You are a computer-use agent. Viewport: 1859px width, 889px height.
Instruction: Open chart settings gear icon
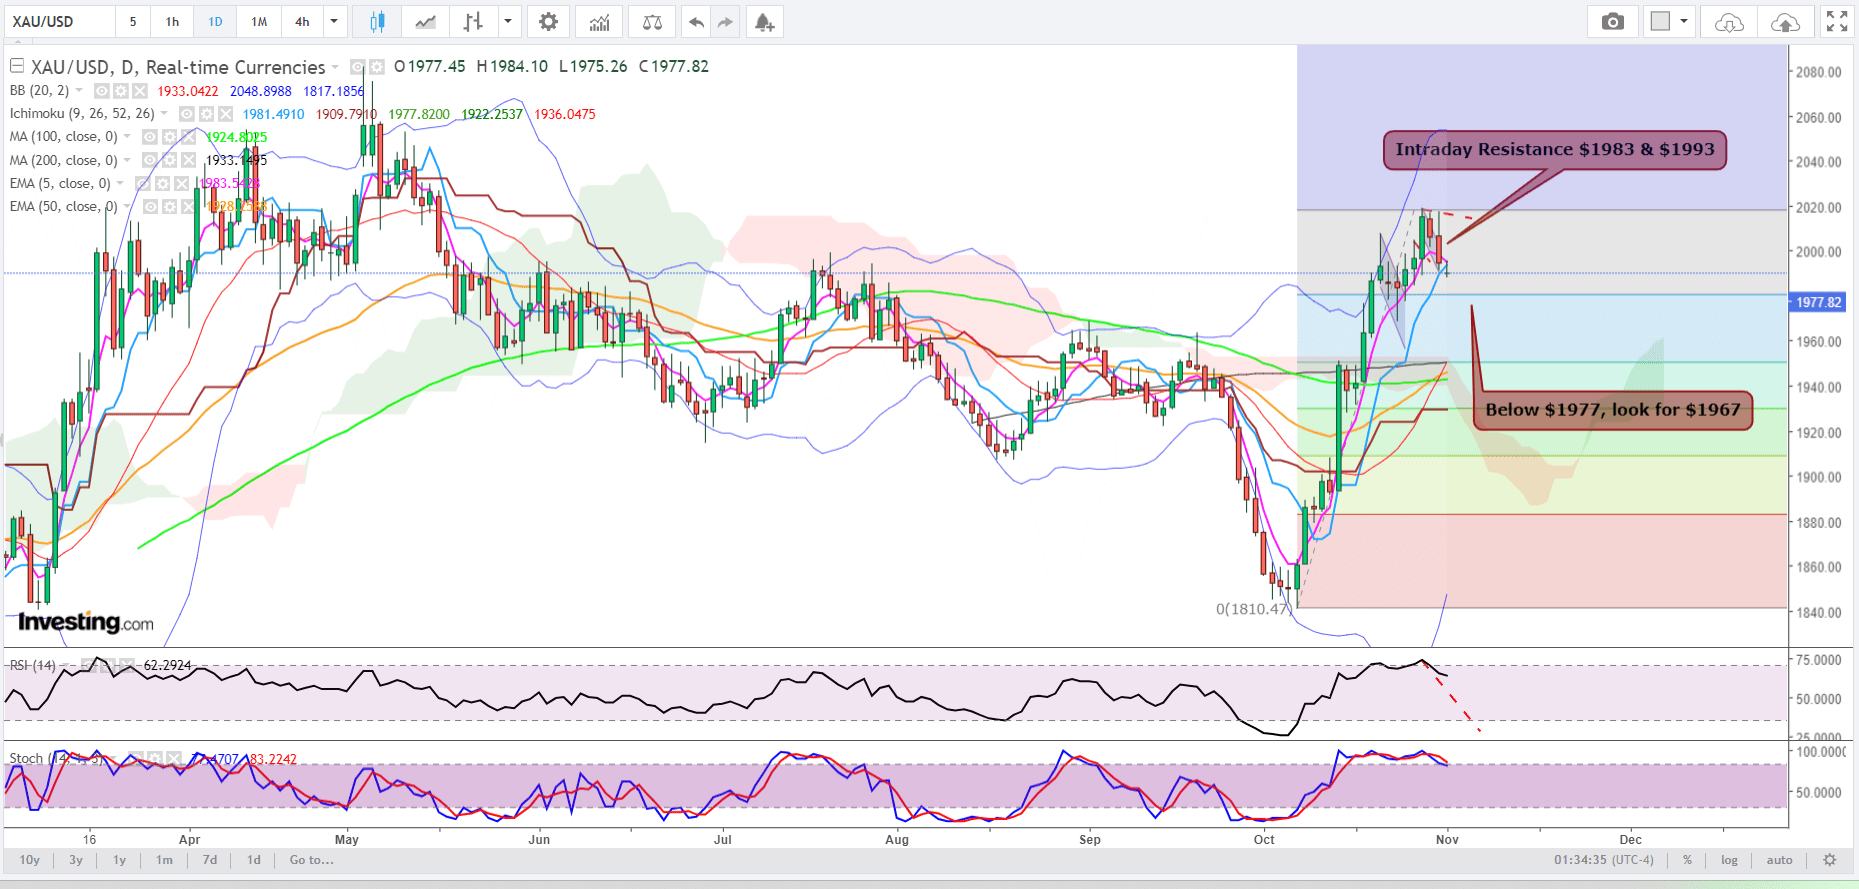click(548, 22)
